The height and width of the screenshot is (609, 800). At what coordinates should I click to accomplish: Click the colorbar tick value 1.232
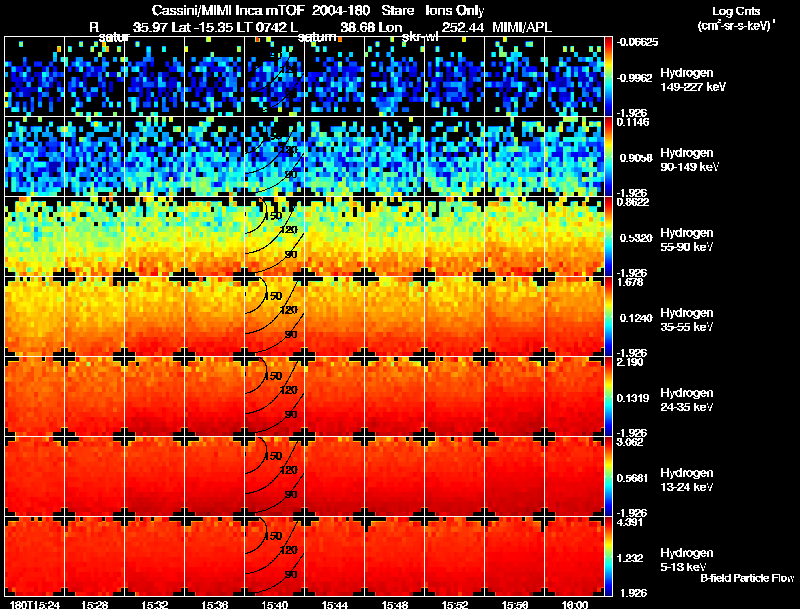pyautogui.click(x=630, y=559)
